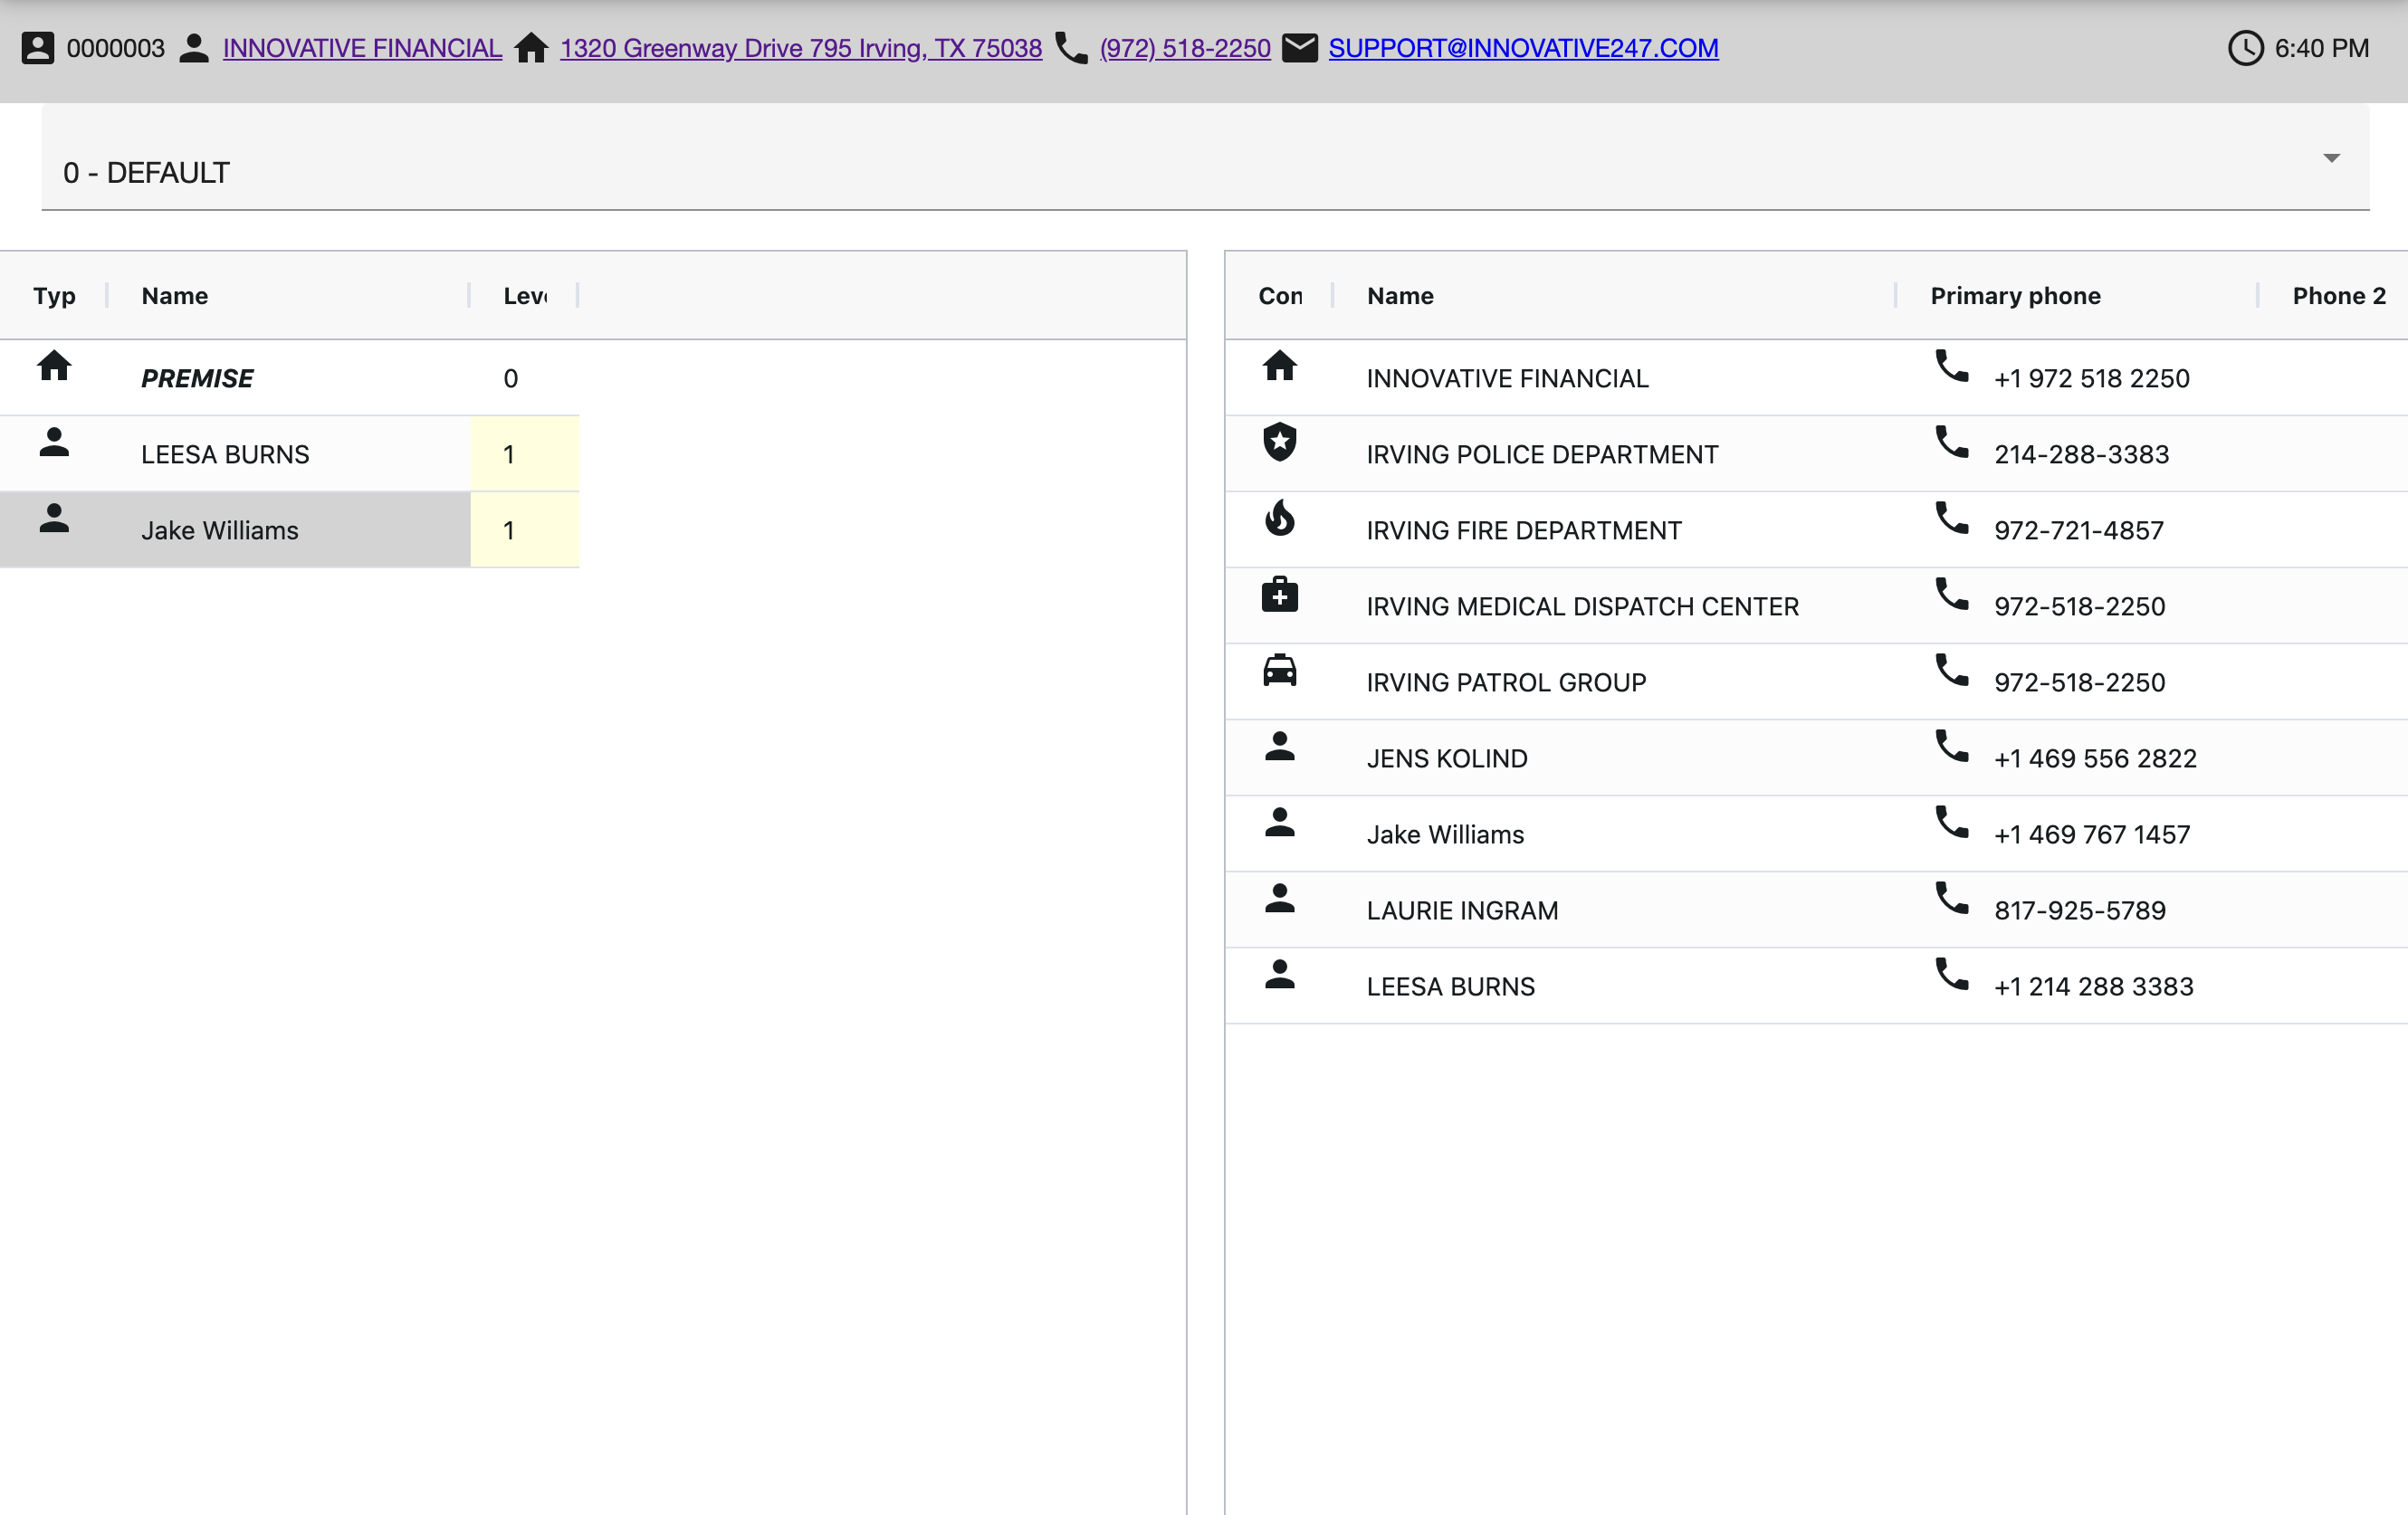Open the 0 - DEFAULT dropdown
The image size is (2408, 1515).
(x=1205, y=158)
